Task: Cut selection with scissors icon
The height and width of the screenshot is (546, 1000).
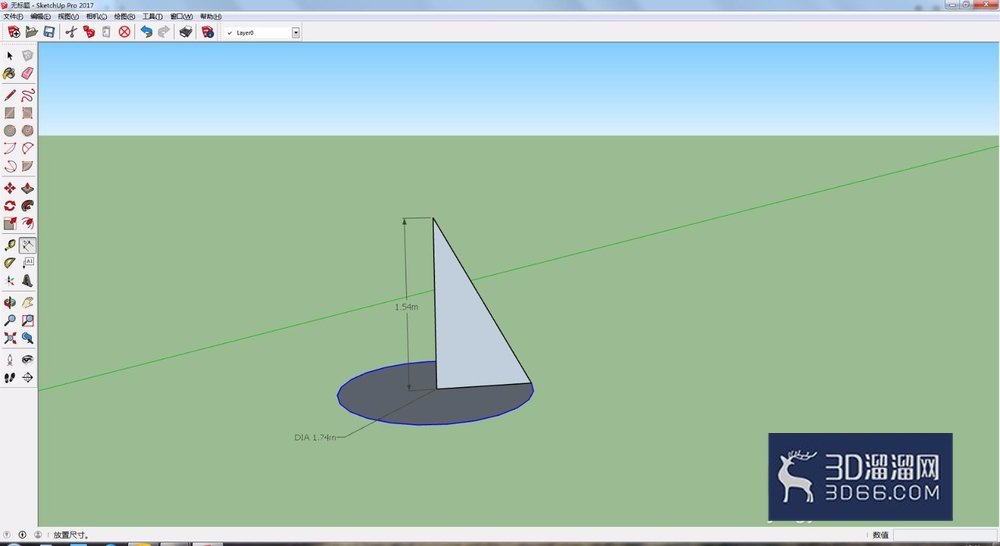Action: [71, 32]
